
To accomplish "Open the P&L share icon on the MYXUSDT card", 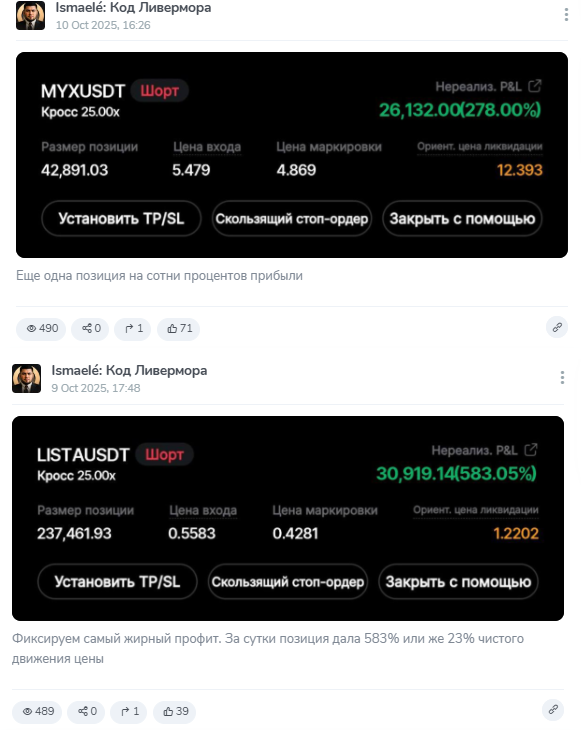I will click(535, 86).
